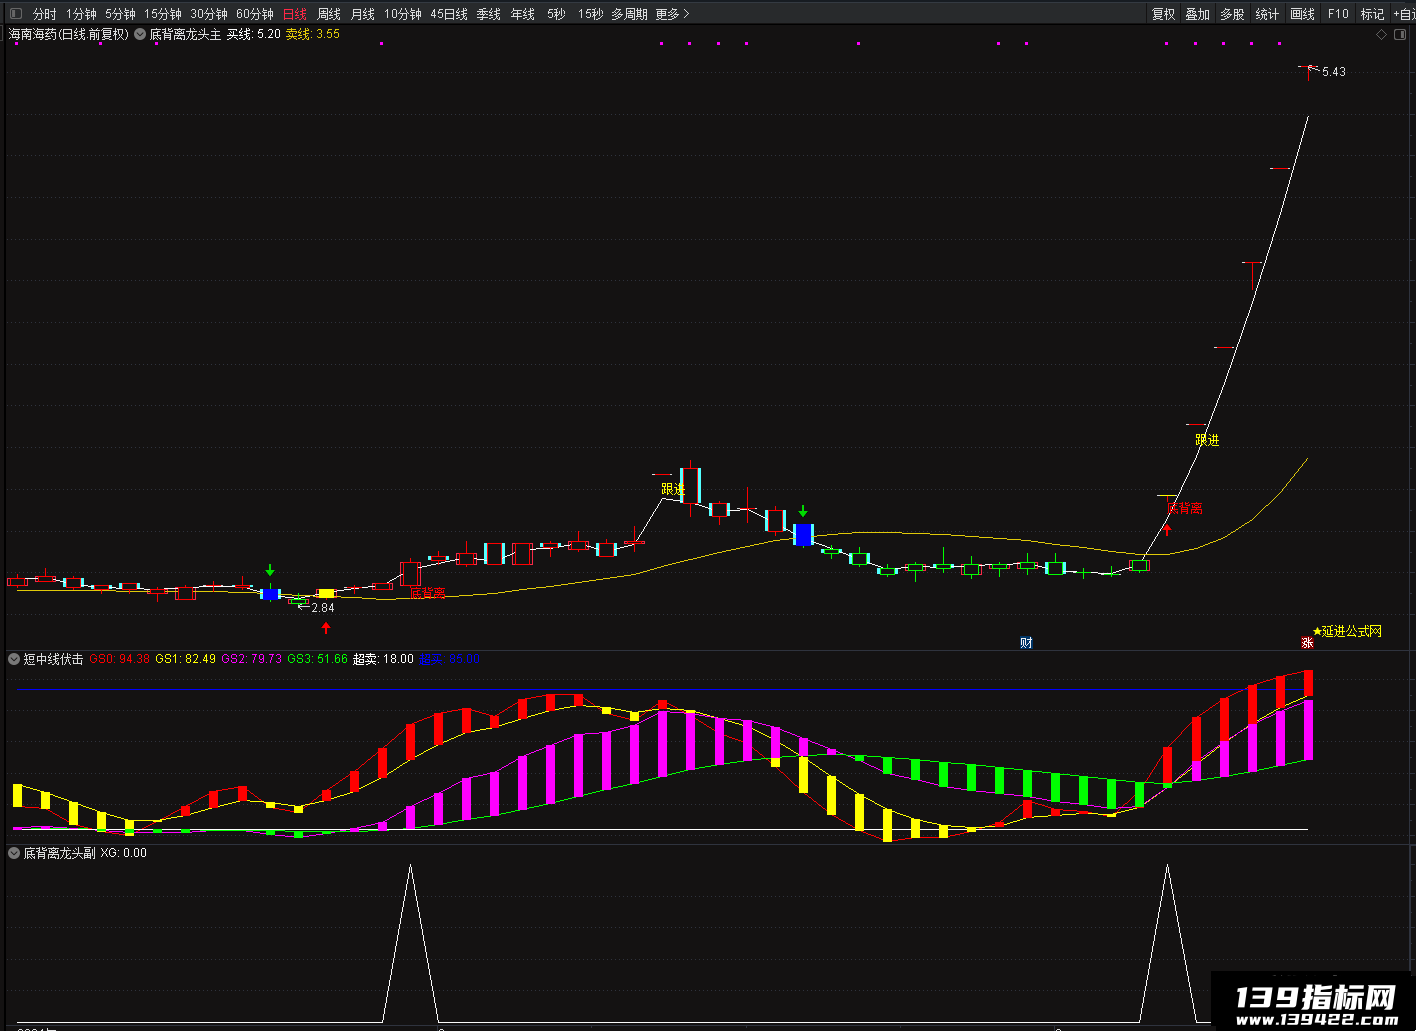The image size is (1416, 1031).
Task: Expand the 短中线伏击 indicator dropdown
Action: [x=14, y=659]
